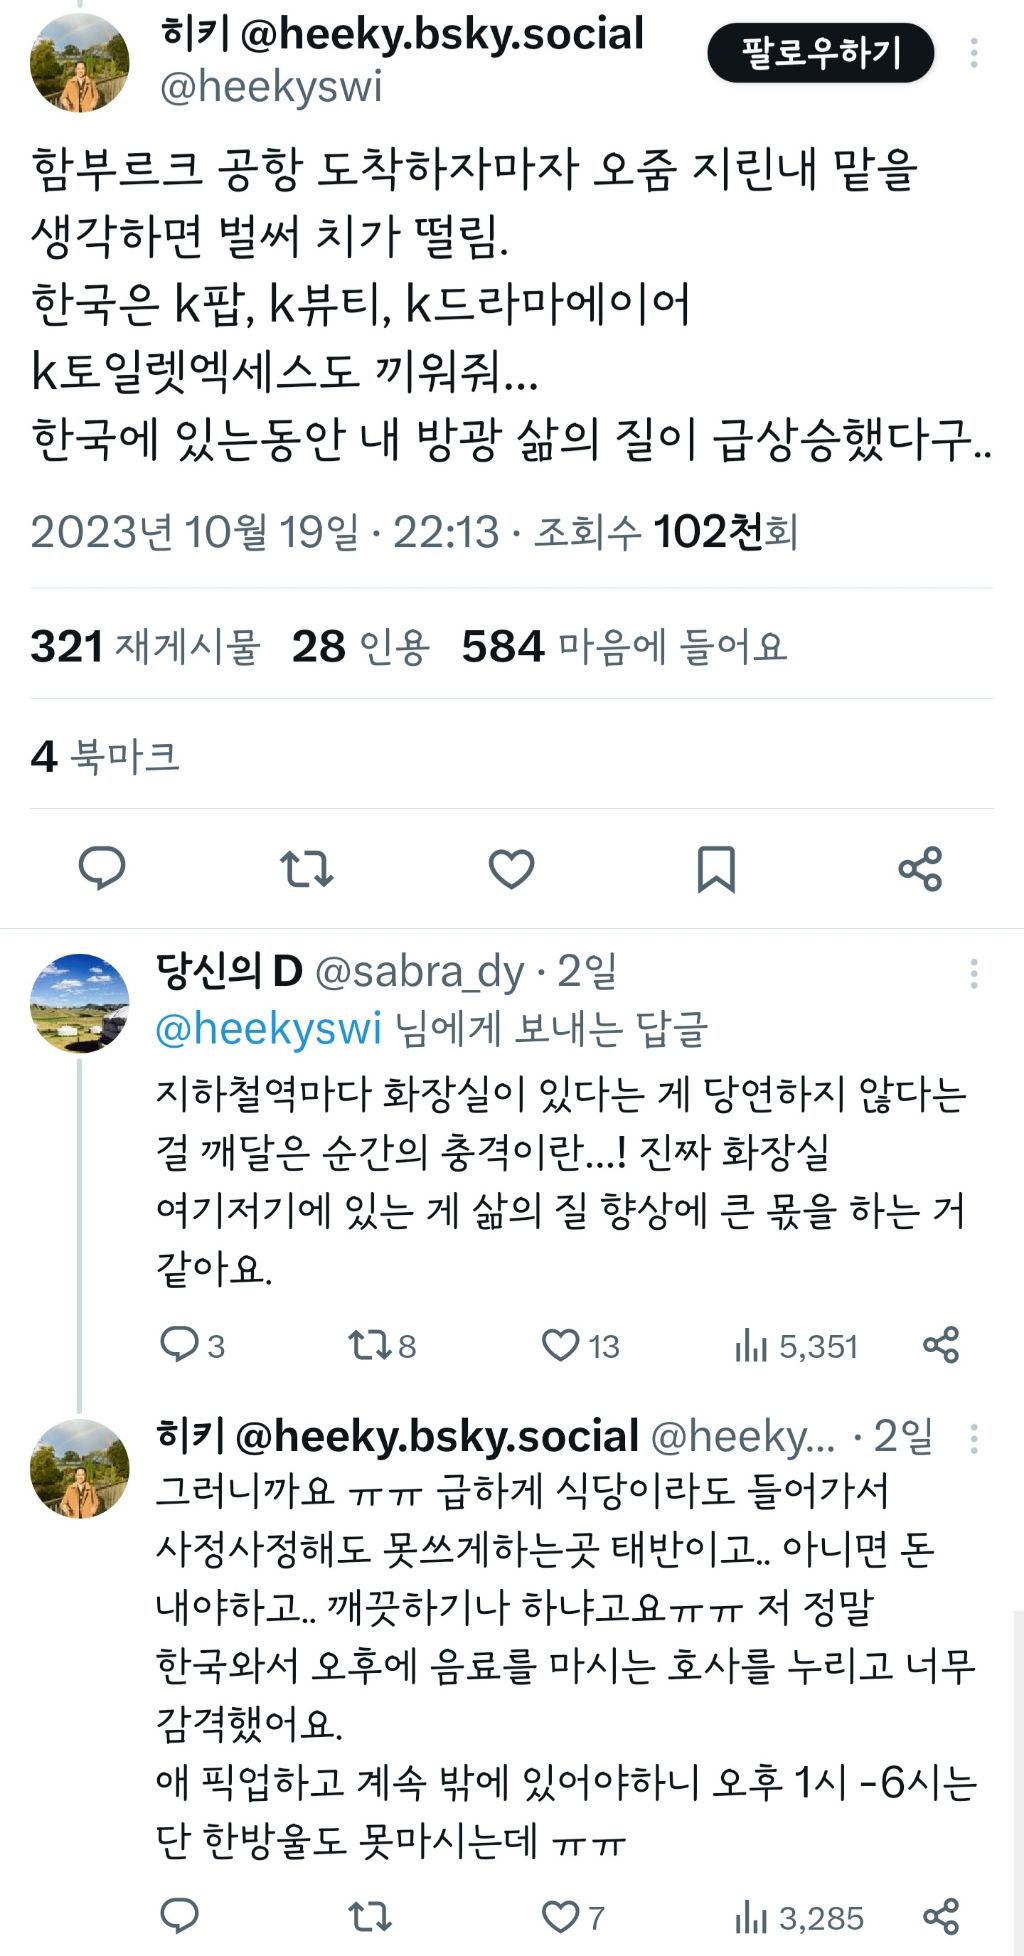Open more options on 당신의 D's reply
Image resolution: width=1024 pixels, height=1956 pixels.
pyautogui.click(x=974, y=974)
